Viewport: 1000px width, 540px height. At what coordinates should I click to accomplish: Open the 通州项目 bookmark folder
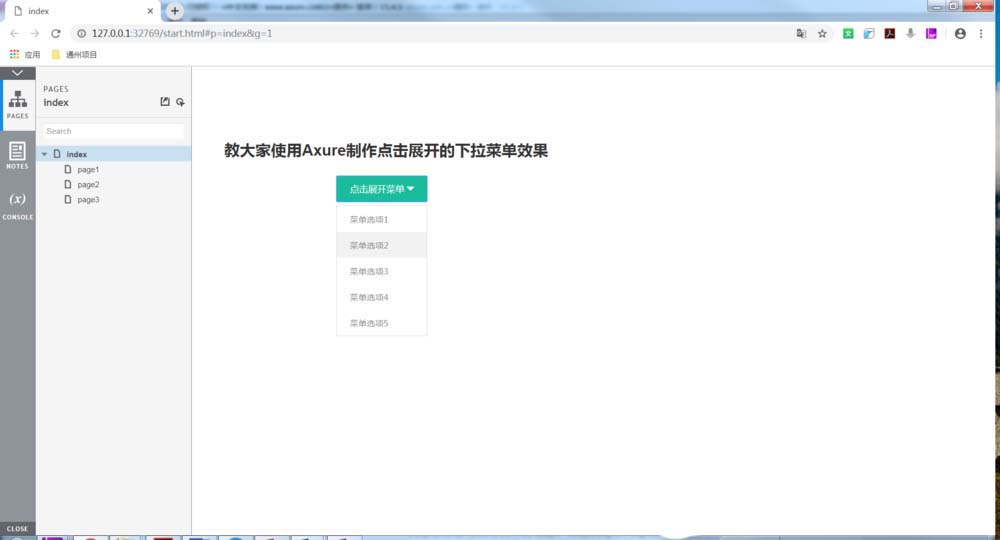(x=74, y=54)
